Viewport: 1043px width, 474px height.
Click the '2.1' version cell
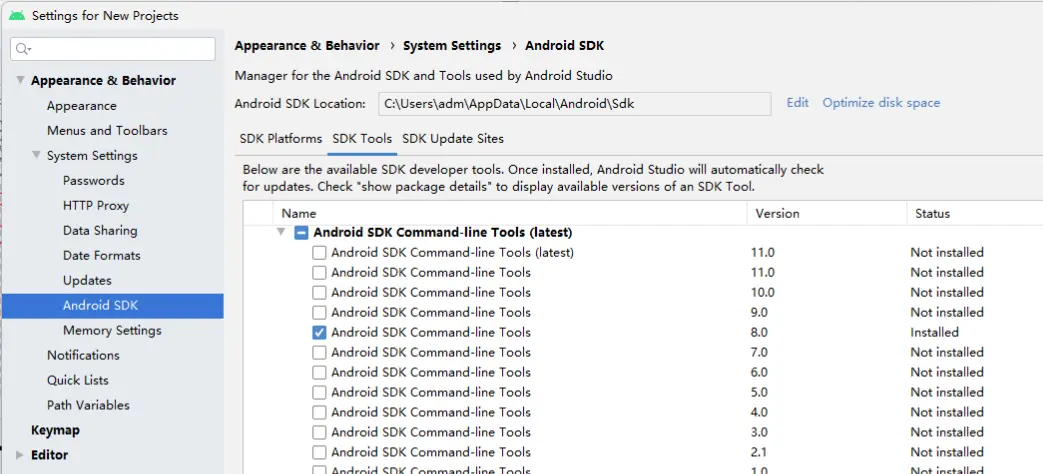tap(758, 452)
